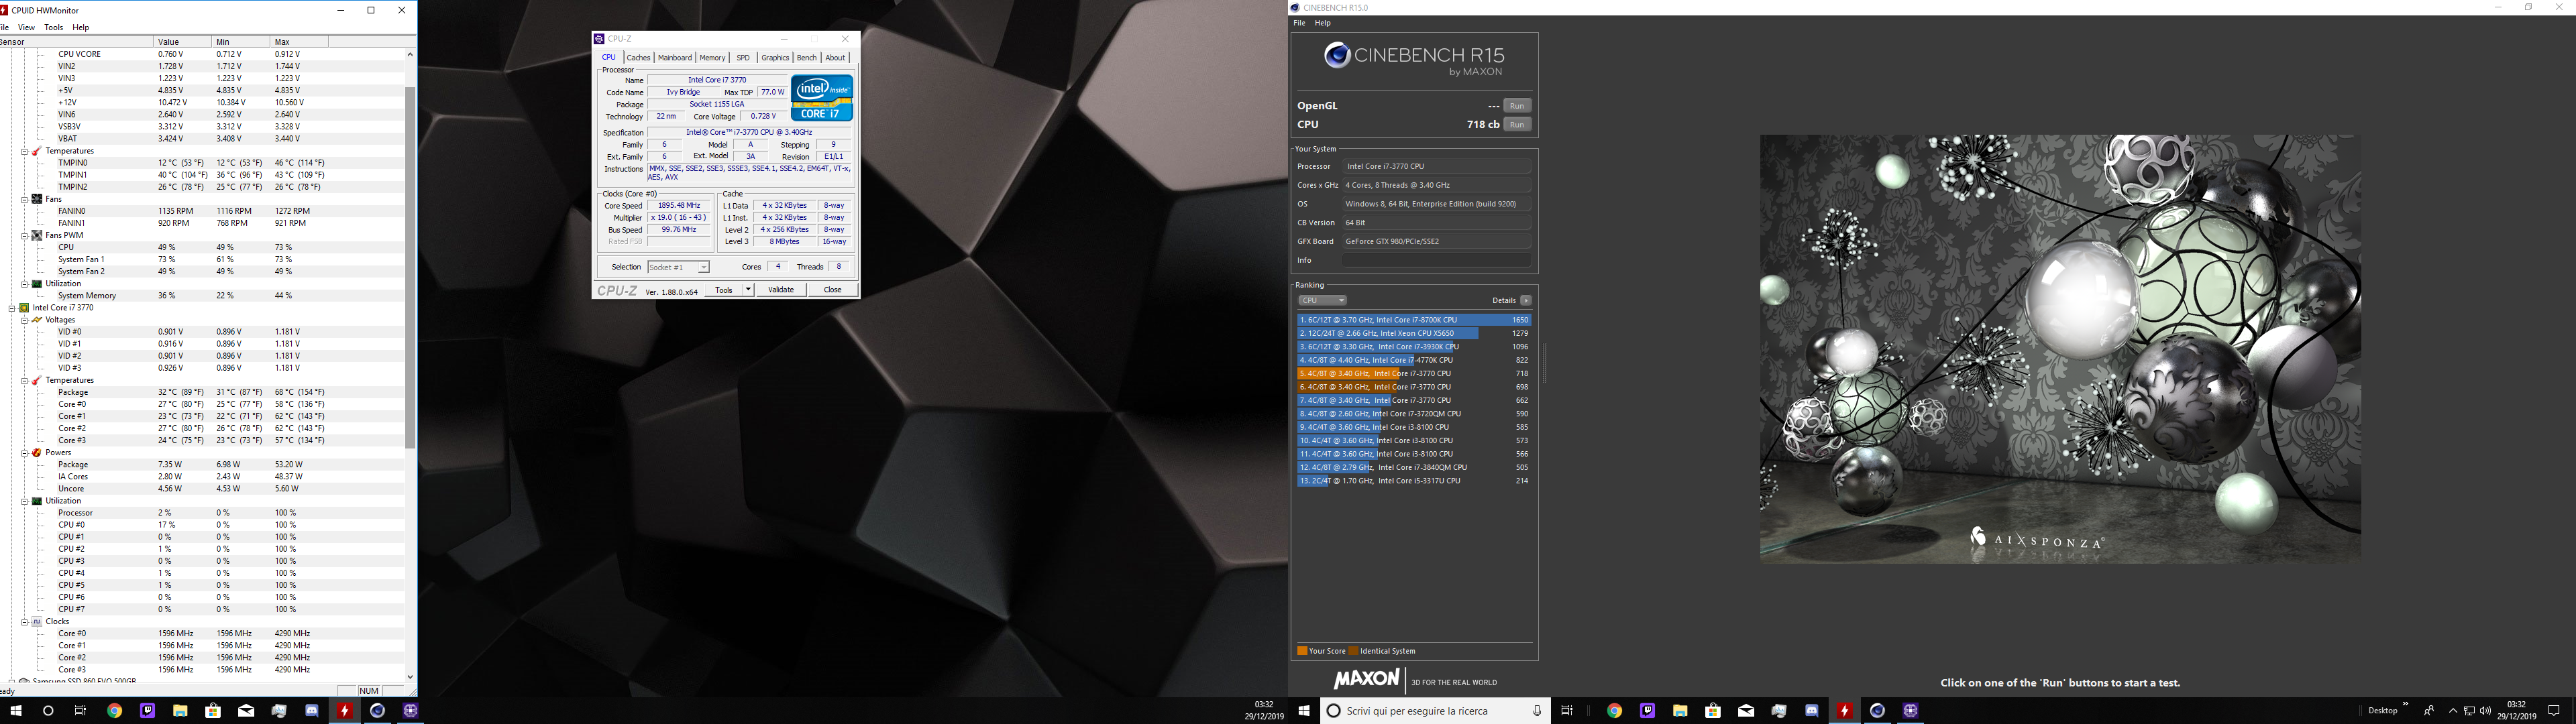Run the CPU test in Cinebench
2576x724 pixels.
pyautogui.click(x=1517, y=125)
